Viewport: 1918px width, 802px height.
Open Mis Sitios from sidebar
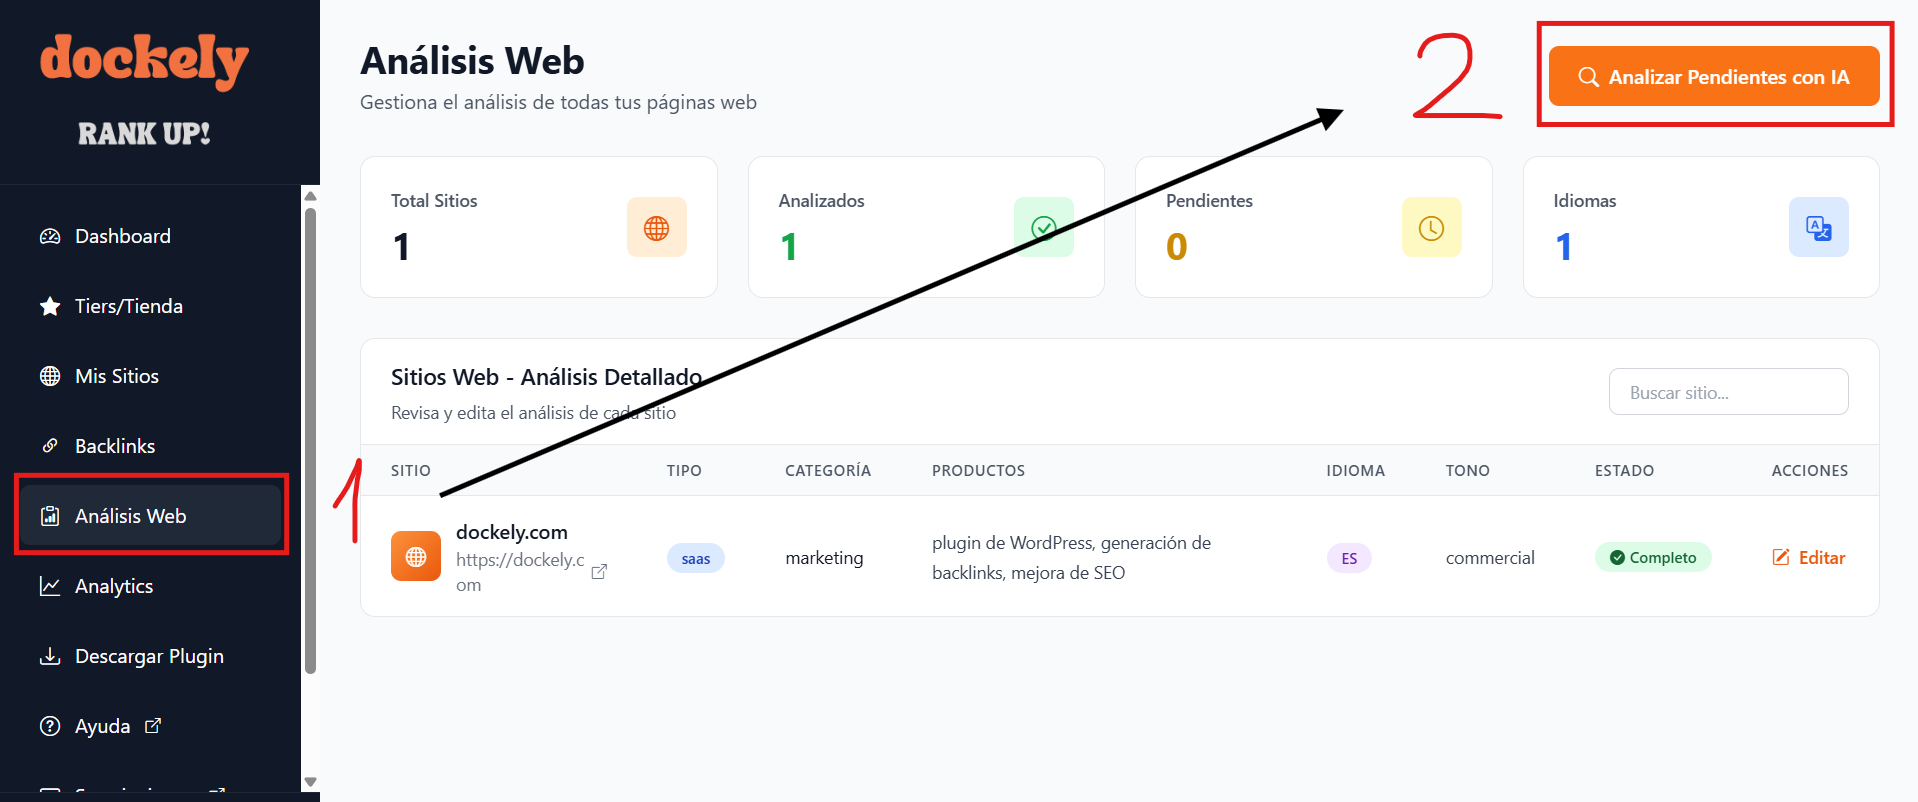click(116, 376)
